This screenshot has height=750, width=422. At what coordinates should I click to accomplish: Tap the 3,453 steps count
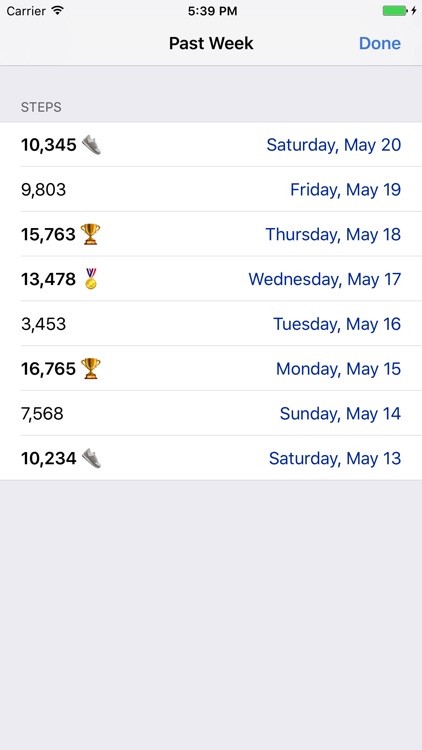pyautogui.click(x=44, y=324)
